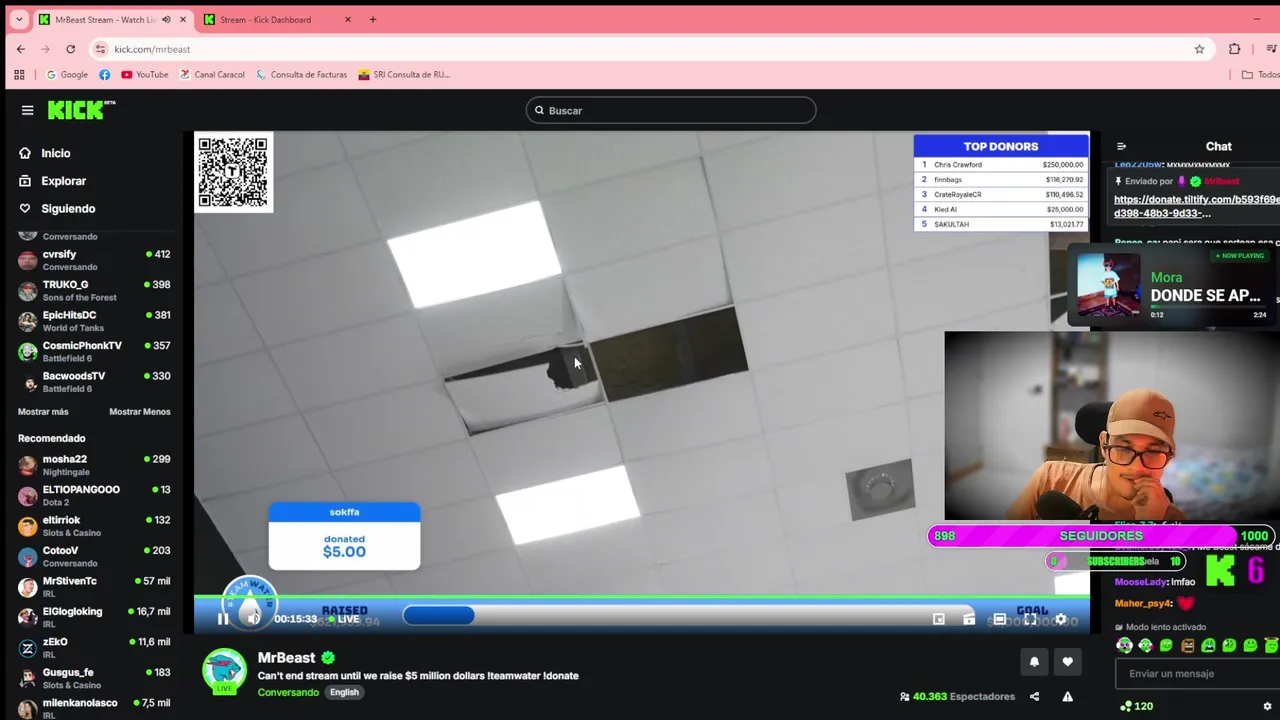This screenshot has width=1280, height=720.
Task: Open BacwoodsTV channel in the sidebar
Action: [x=94, y=382]
